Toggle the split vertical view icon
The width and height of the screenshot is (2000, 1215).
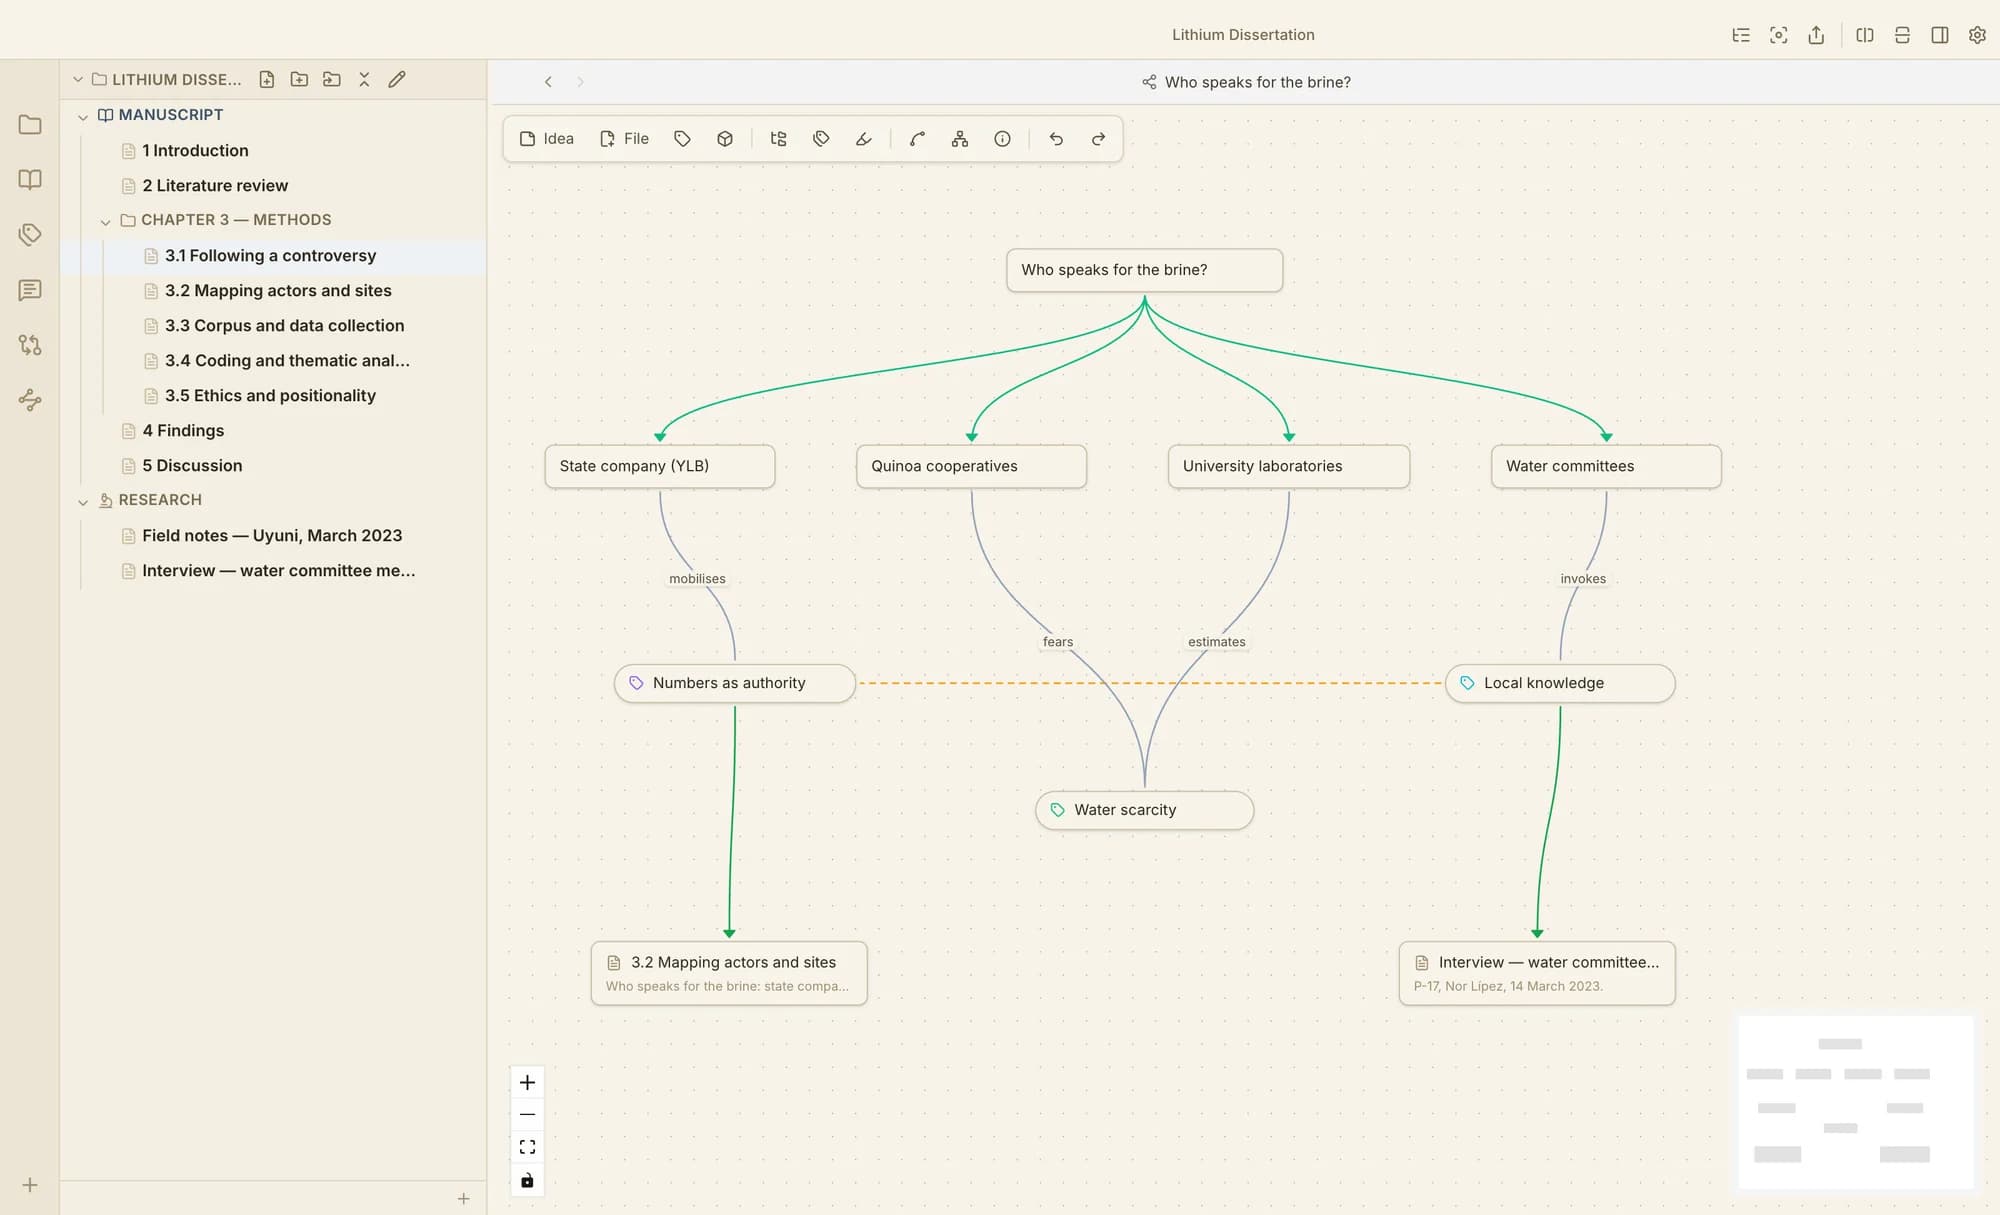(x=1864, y=35)
